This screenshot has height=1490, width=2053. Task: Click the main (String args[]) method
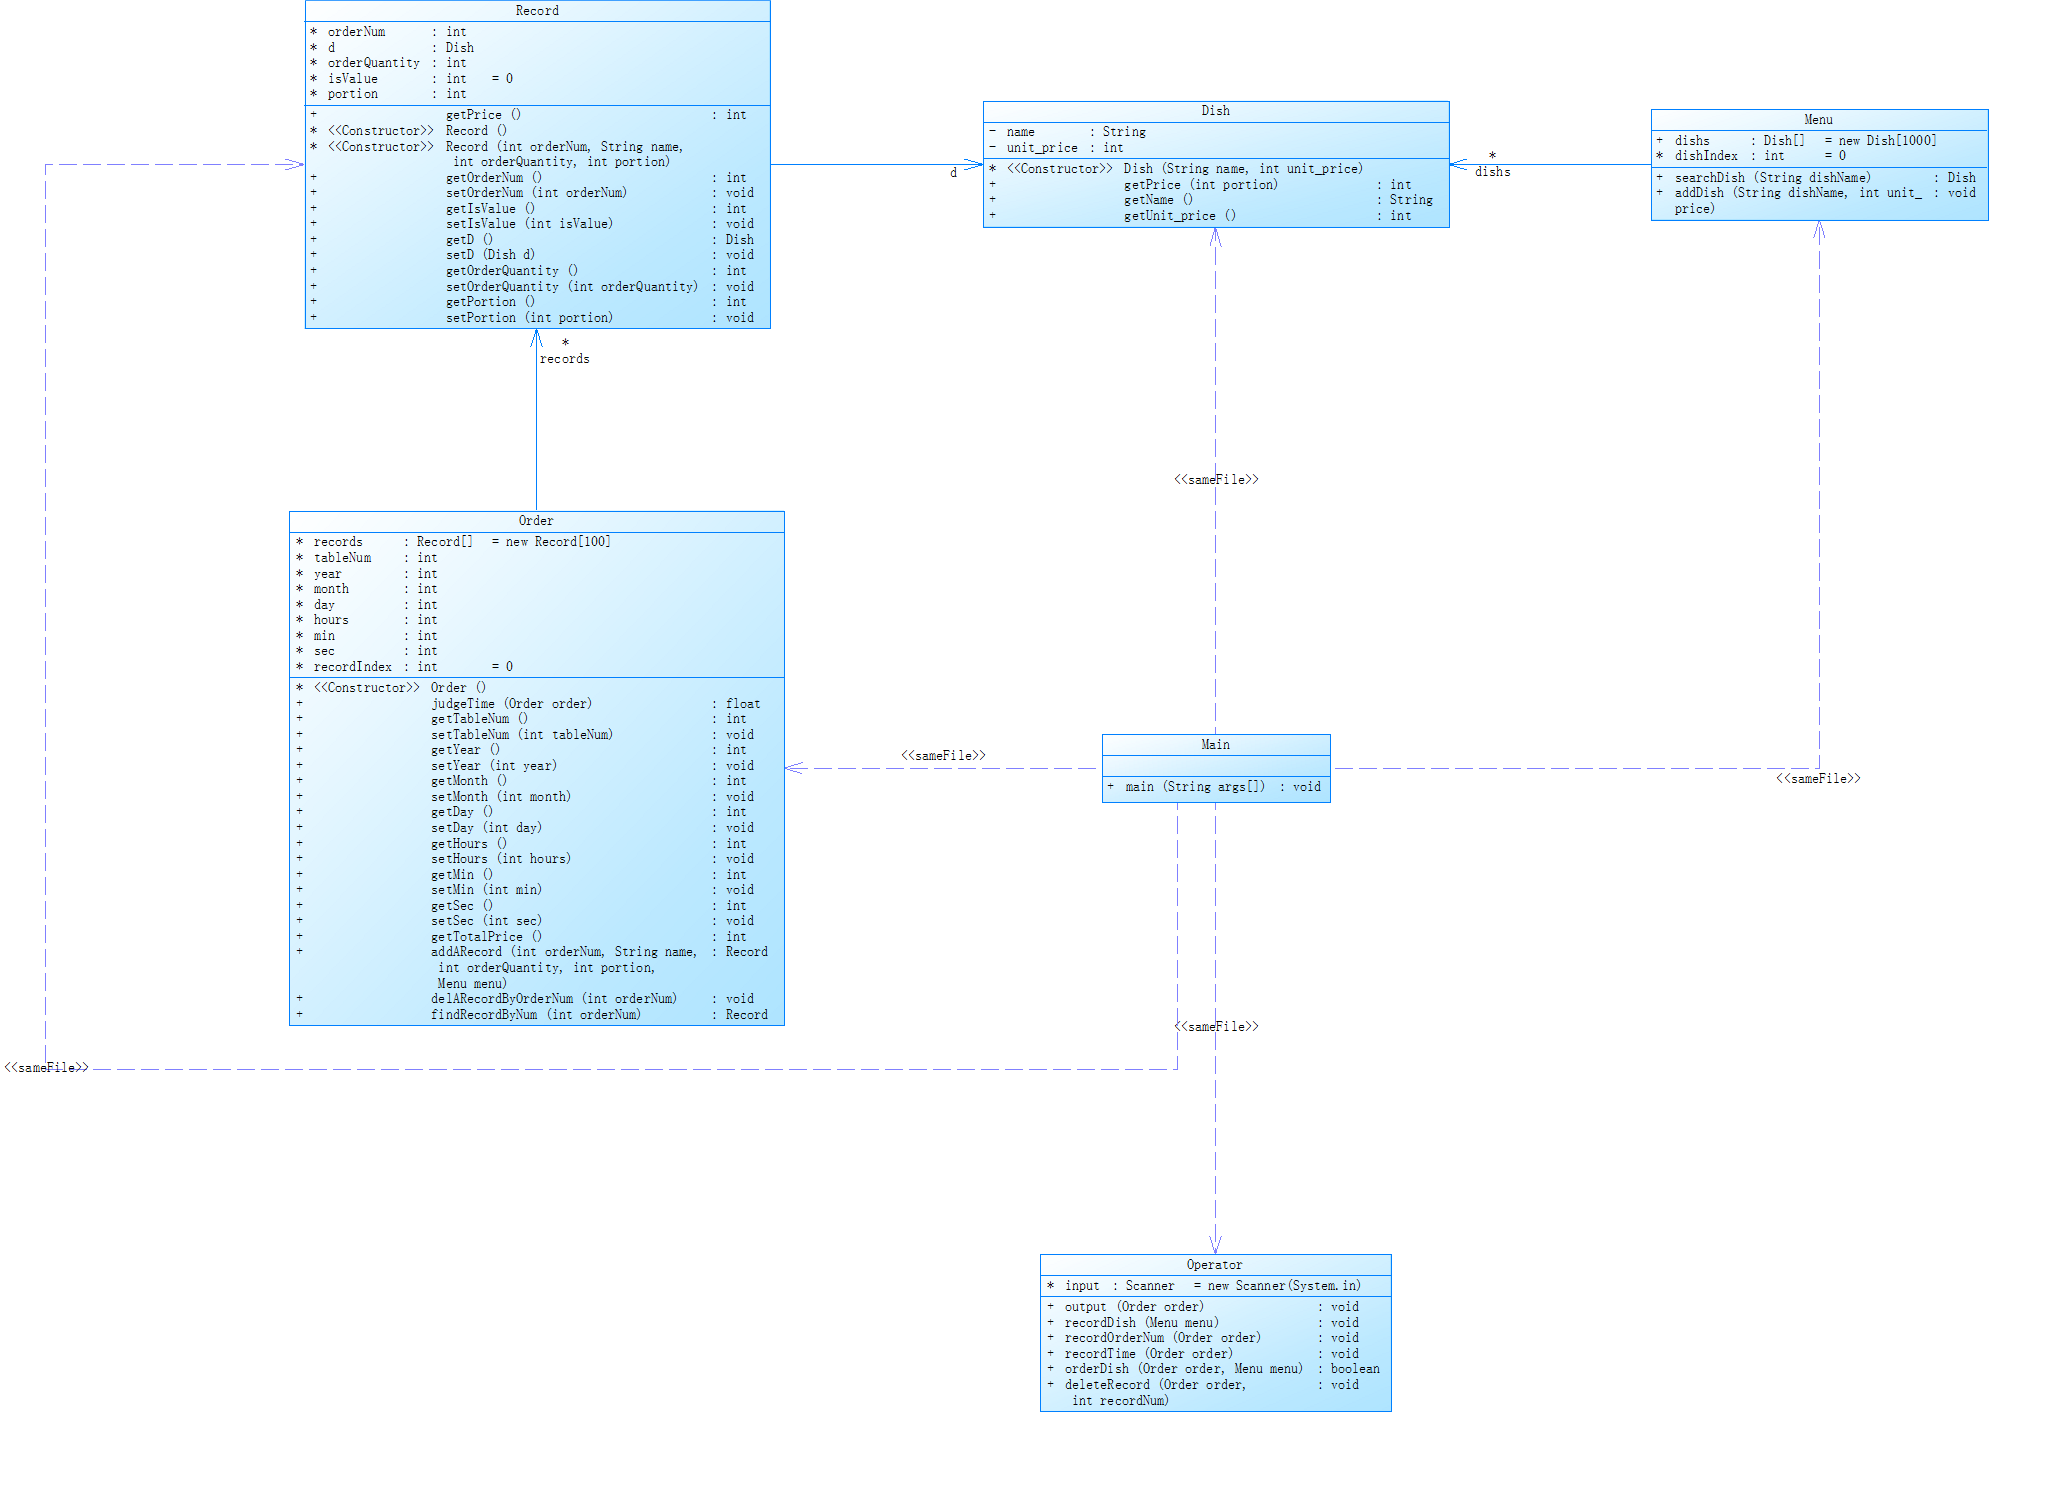pos(1194,787)
